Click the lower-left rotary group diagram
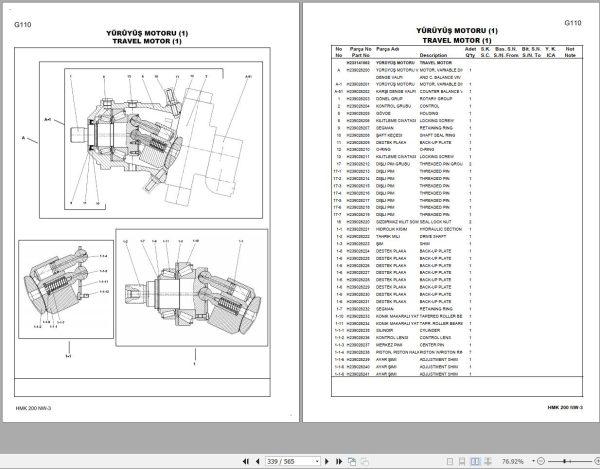The width and height of the screenshot is (600, 469). click(66, 289)
